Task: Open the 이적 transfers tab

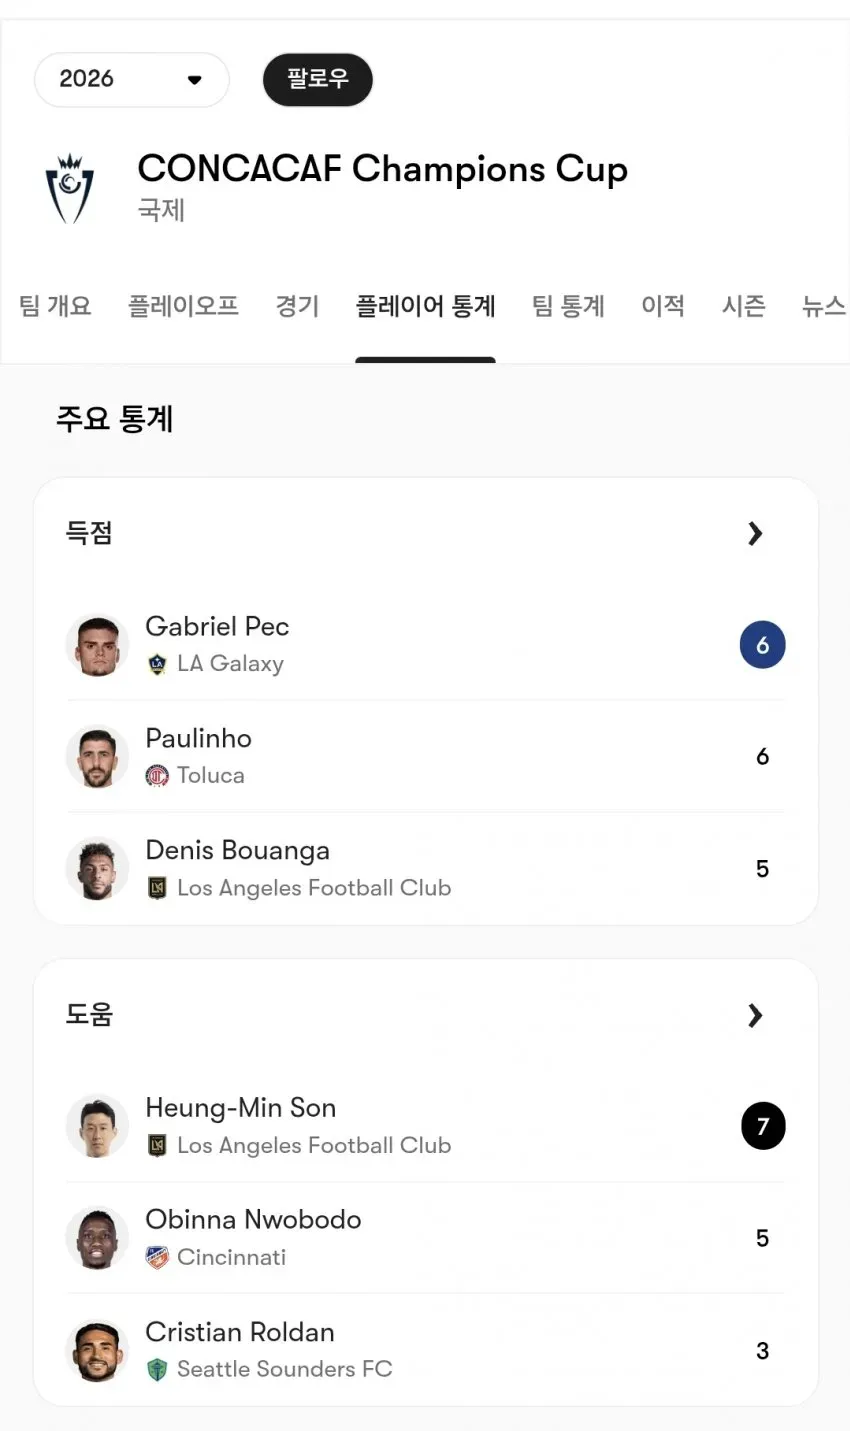Action: pyautogui.click(x=663, y=306)
